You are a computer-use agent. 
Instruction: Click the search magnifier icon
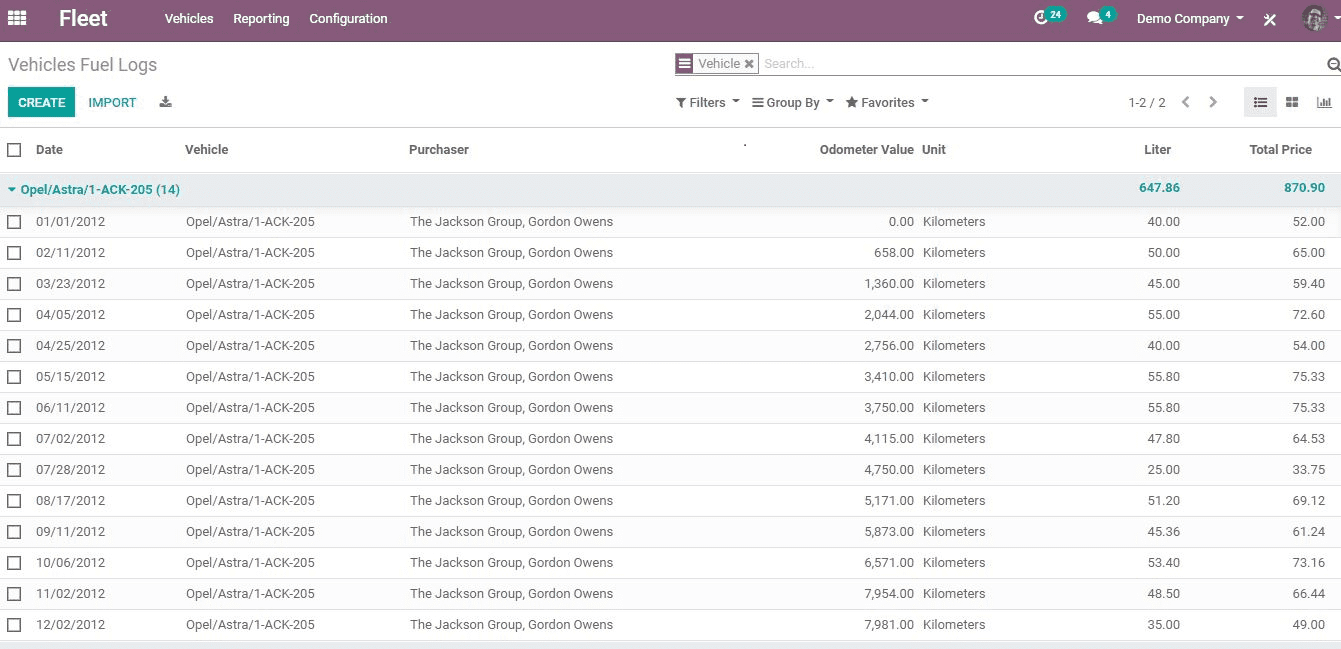(x=1333, y=65)
